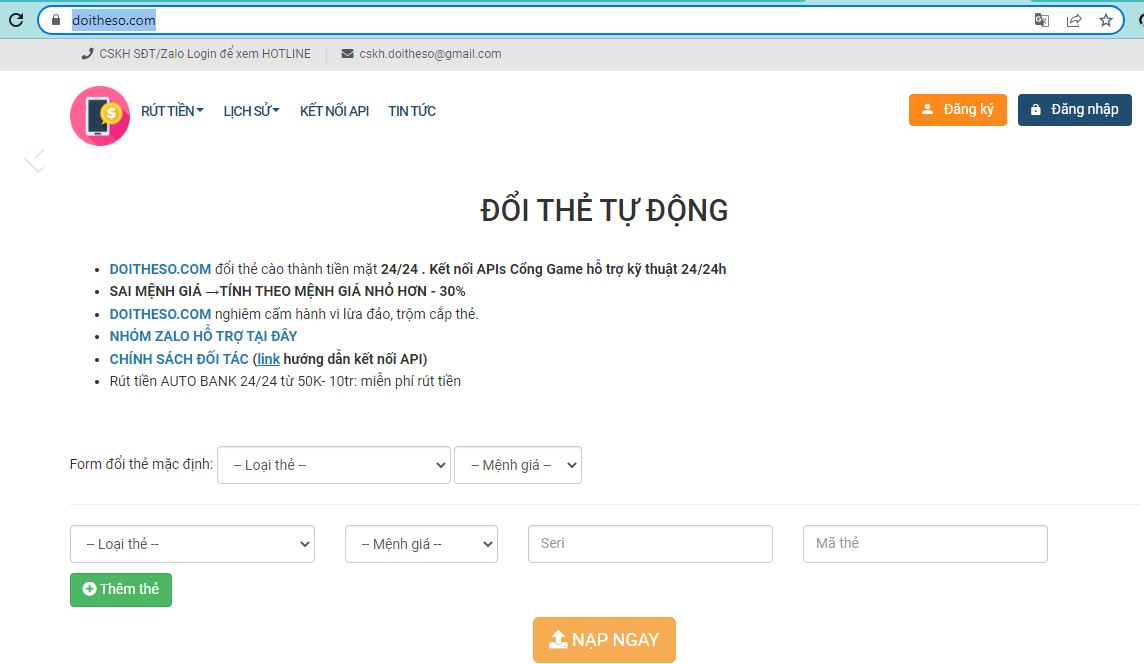The height and width of the screenshot is (664, 1144).
Task: Click the phone icon beside CSKH hotline
Action: 88,53
